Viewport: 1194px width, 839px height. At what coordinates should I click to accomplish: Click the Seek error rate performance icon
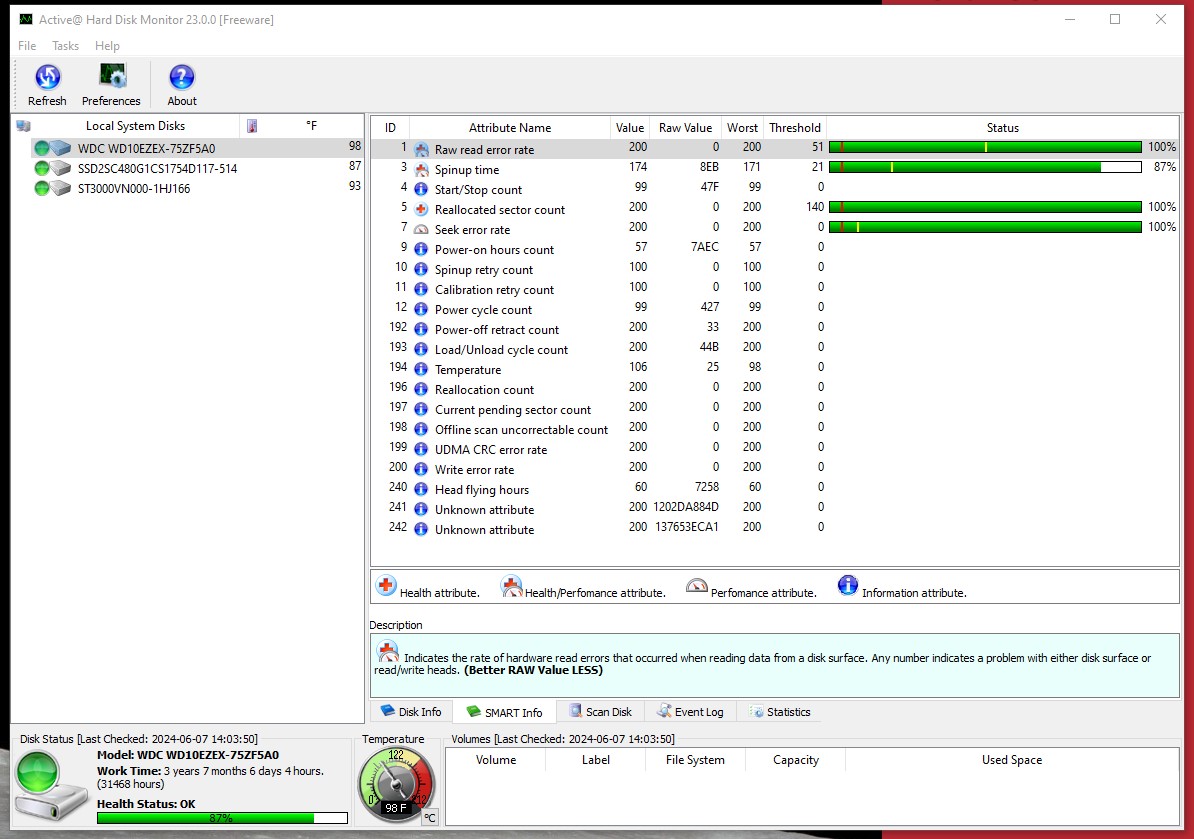(421, 229)
